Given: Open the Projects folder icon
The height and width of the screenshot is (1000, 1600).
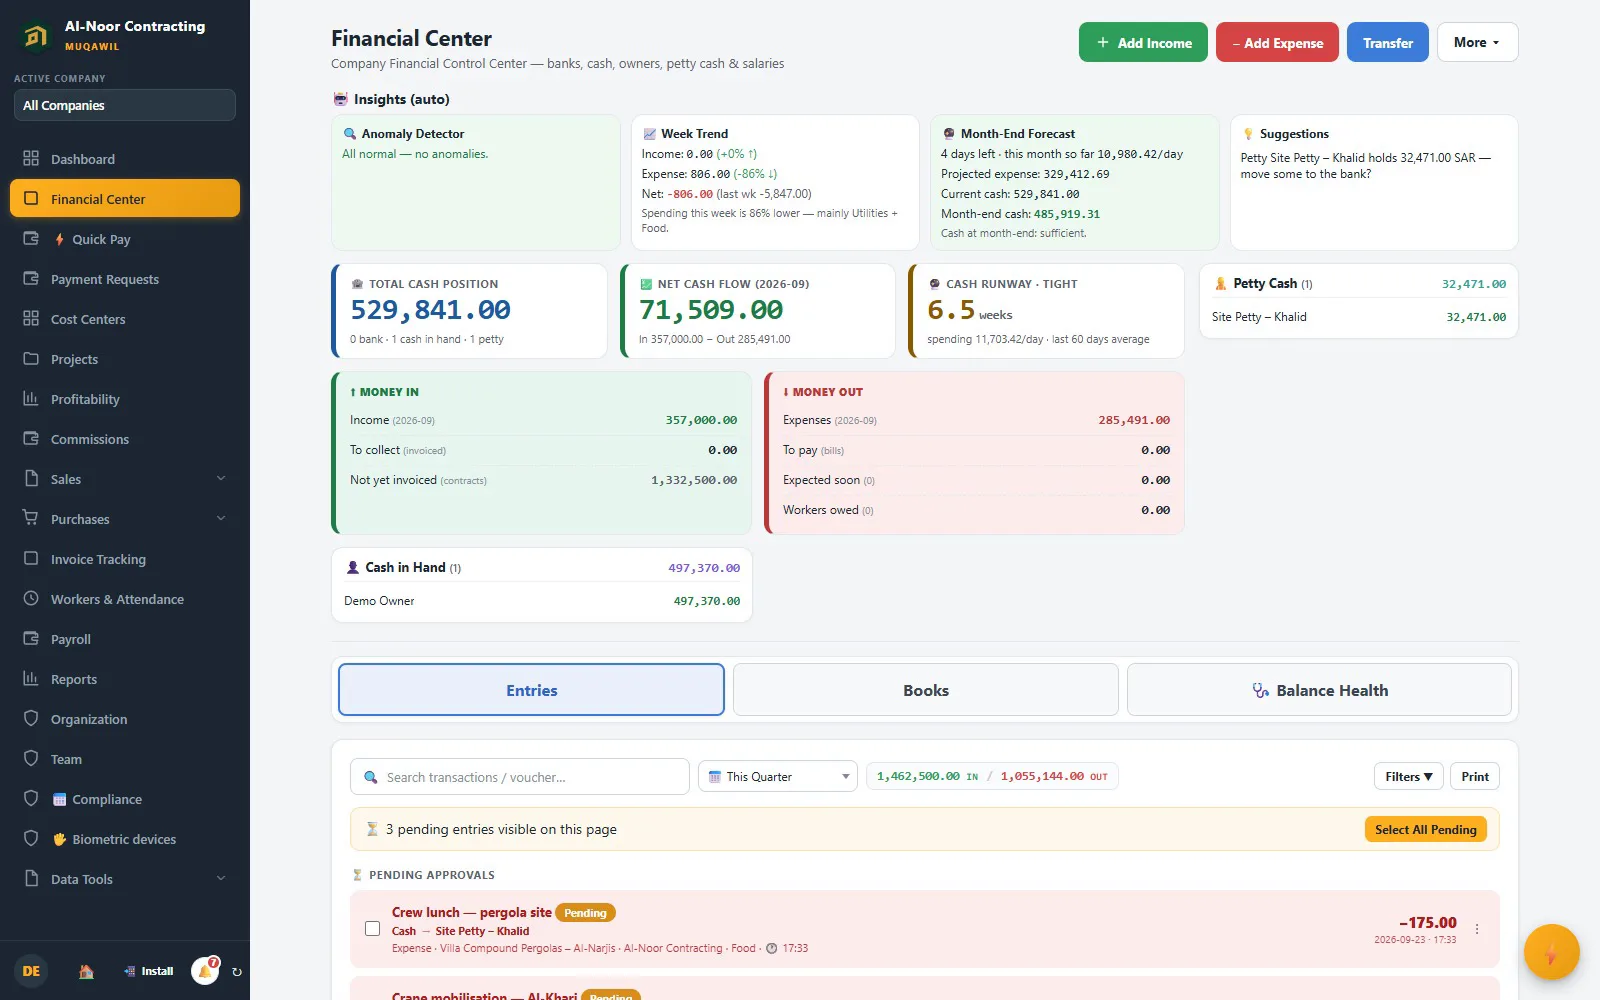Looking at the screenshot, I should 31,359.
